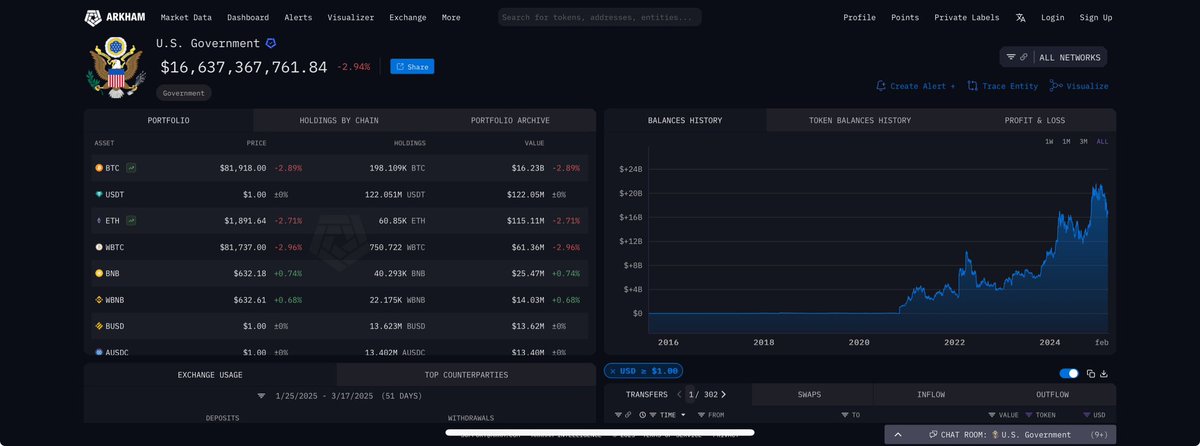The image size is (1200, 446).
Task: Download transfers with the download icon
Action: click(x=1104, y=373)
